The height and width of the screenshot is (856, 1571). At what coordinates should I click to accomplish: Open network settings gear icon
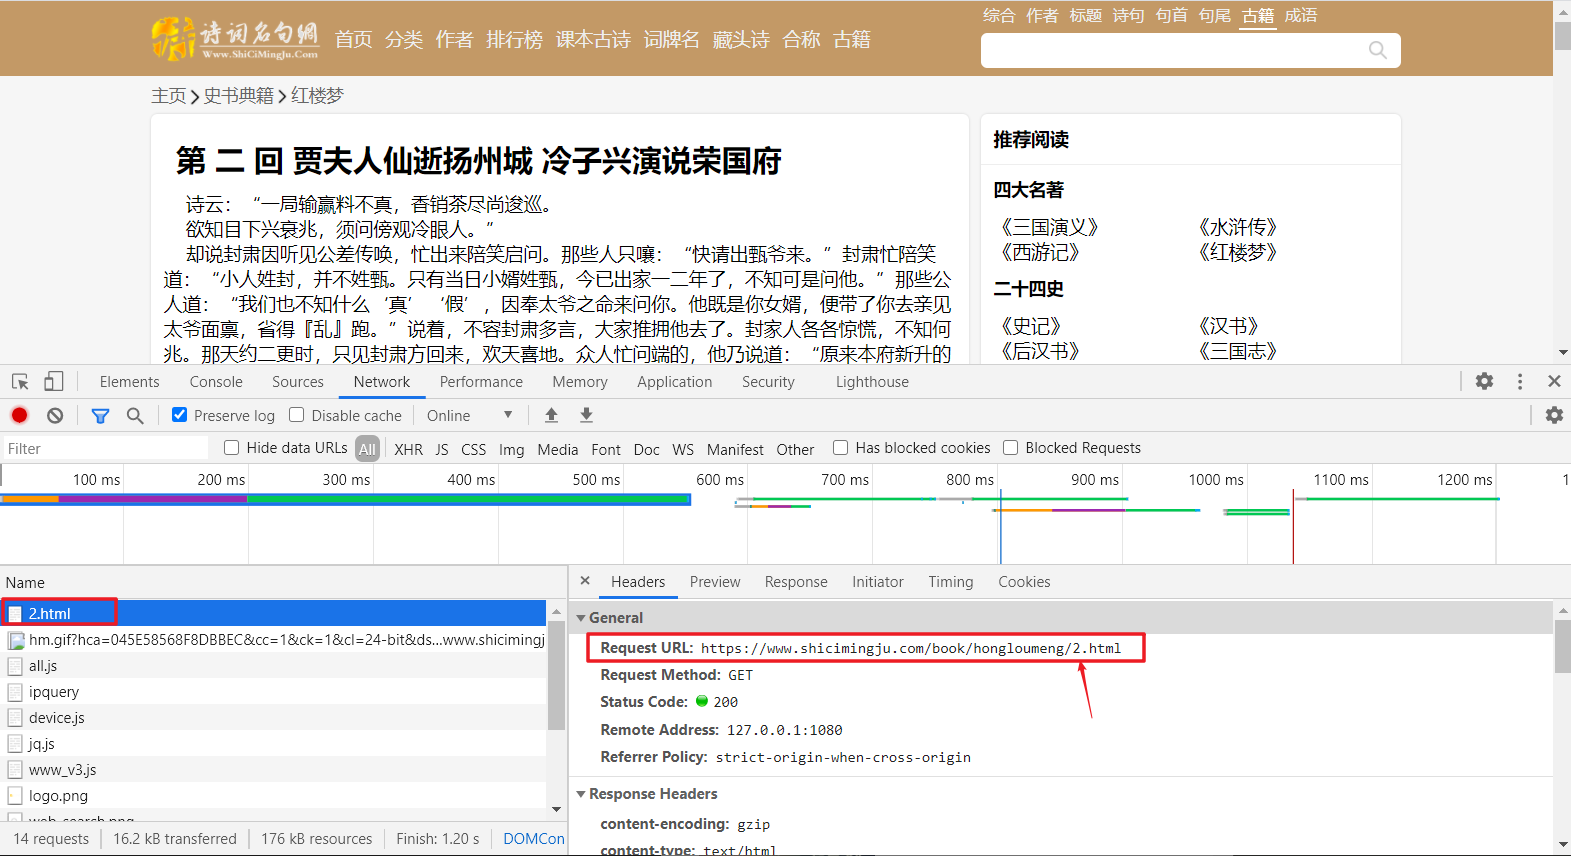(x=1554, y=415)
